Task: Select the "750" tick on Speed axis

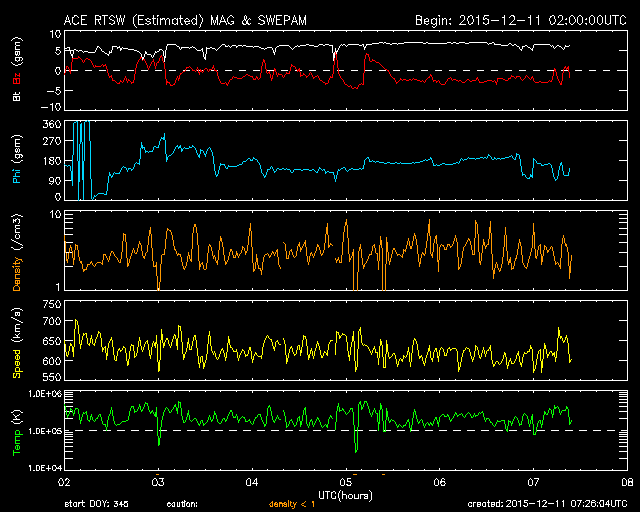Action: (52, 305)
